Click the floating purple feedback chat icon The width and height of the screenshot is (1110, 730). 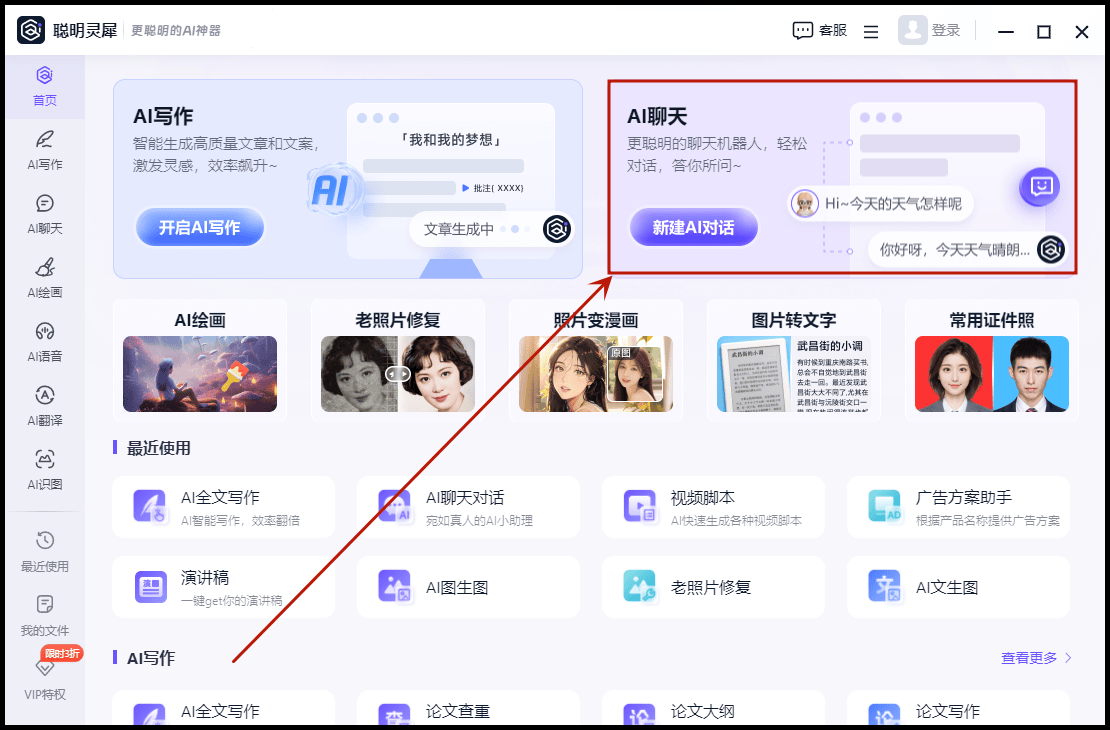(1039, 186)
